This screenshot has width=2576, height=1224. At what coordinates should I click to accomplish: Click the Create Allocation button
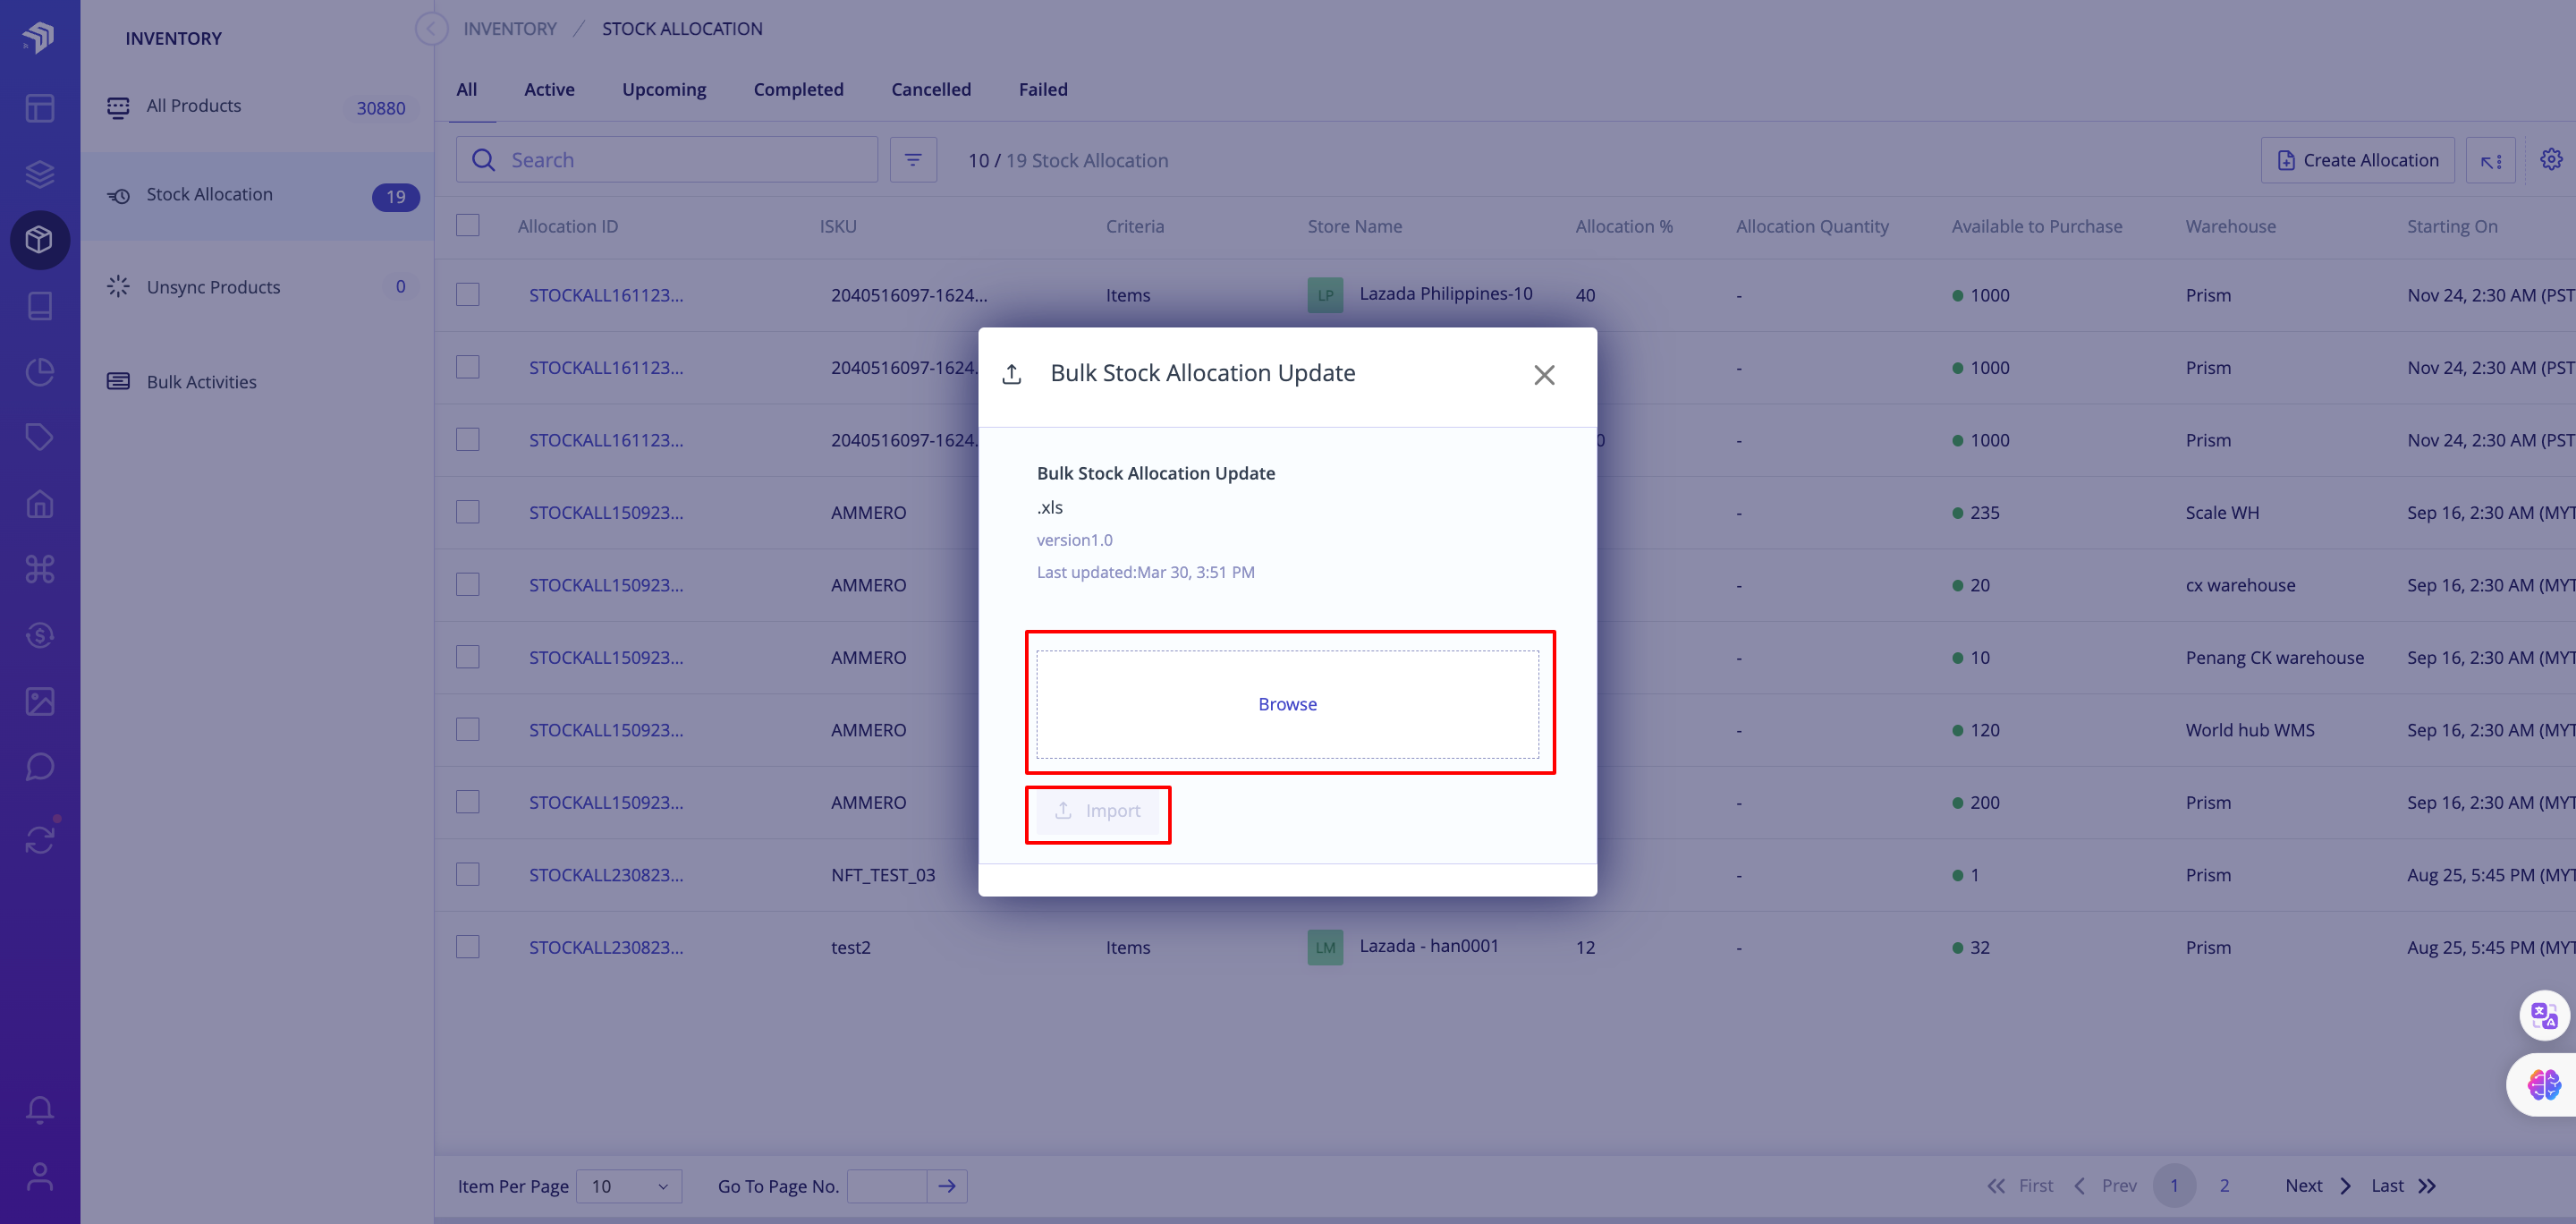pyautogui.click(x=2358, y=160)
